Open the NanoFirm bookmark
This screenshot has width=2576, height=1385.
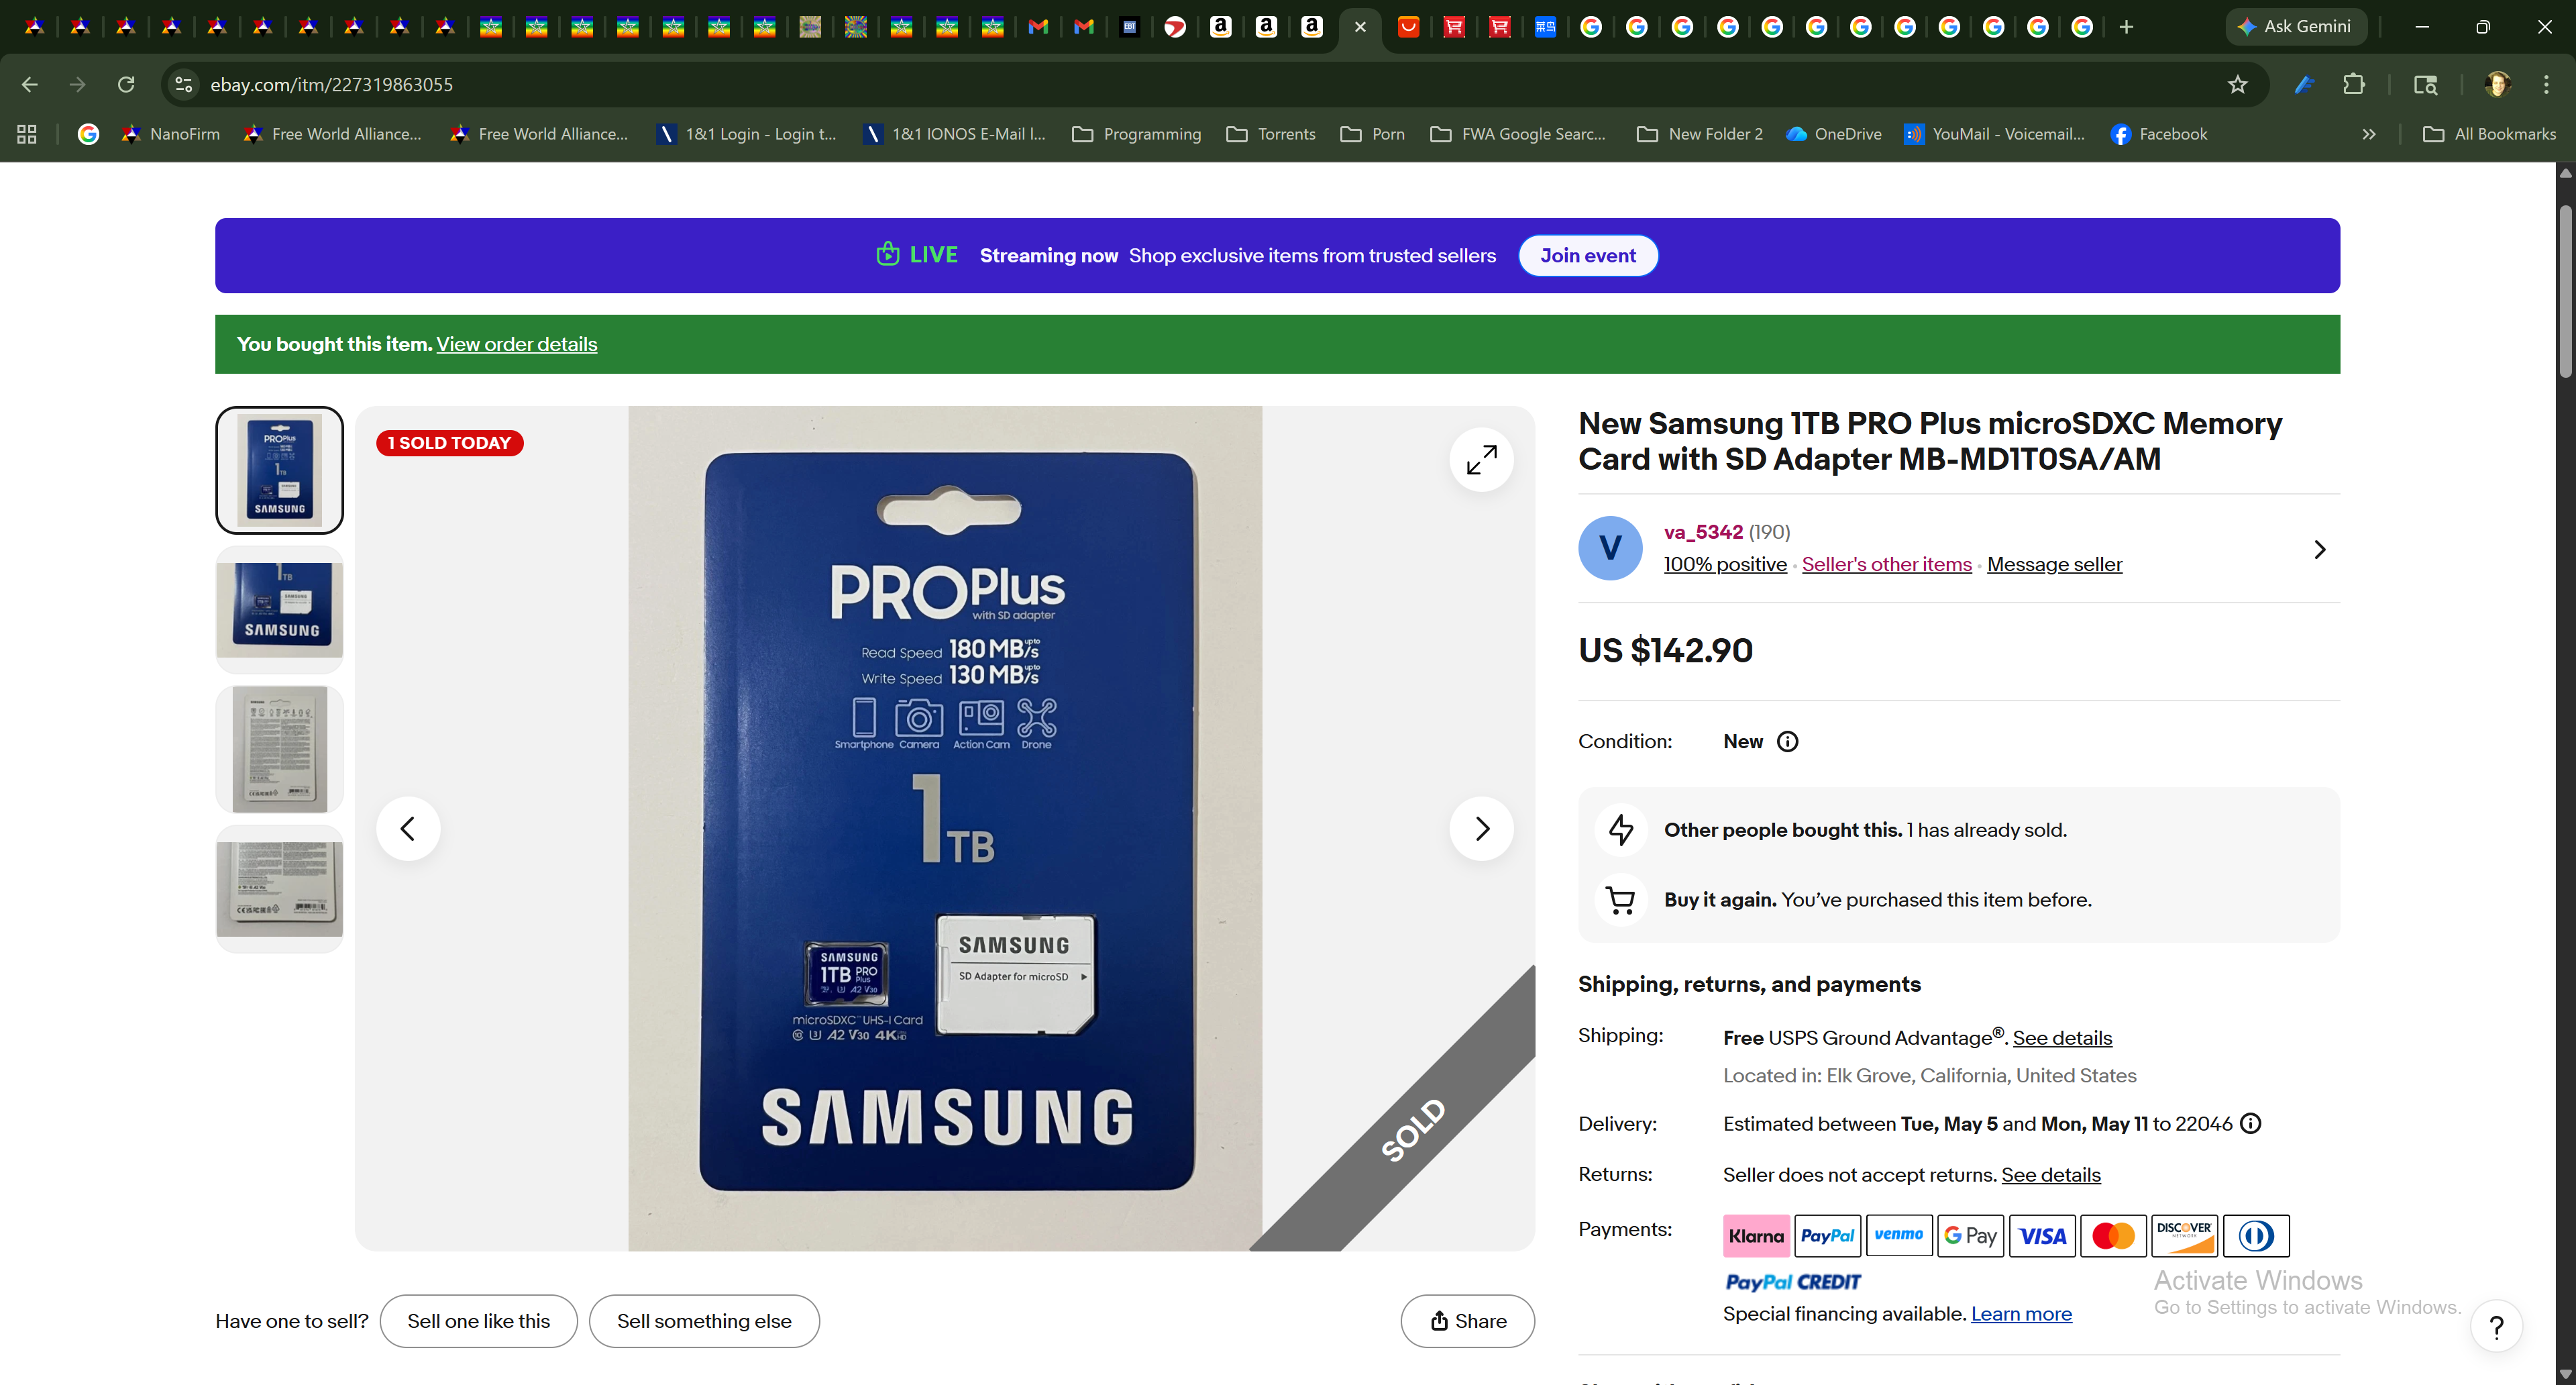click(170, 134)
